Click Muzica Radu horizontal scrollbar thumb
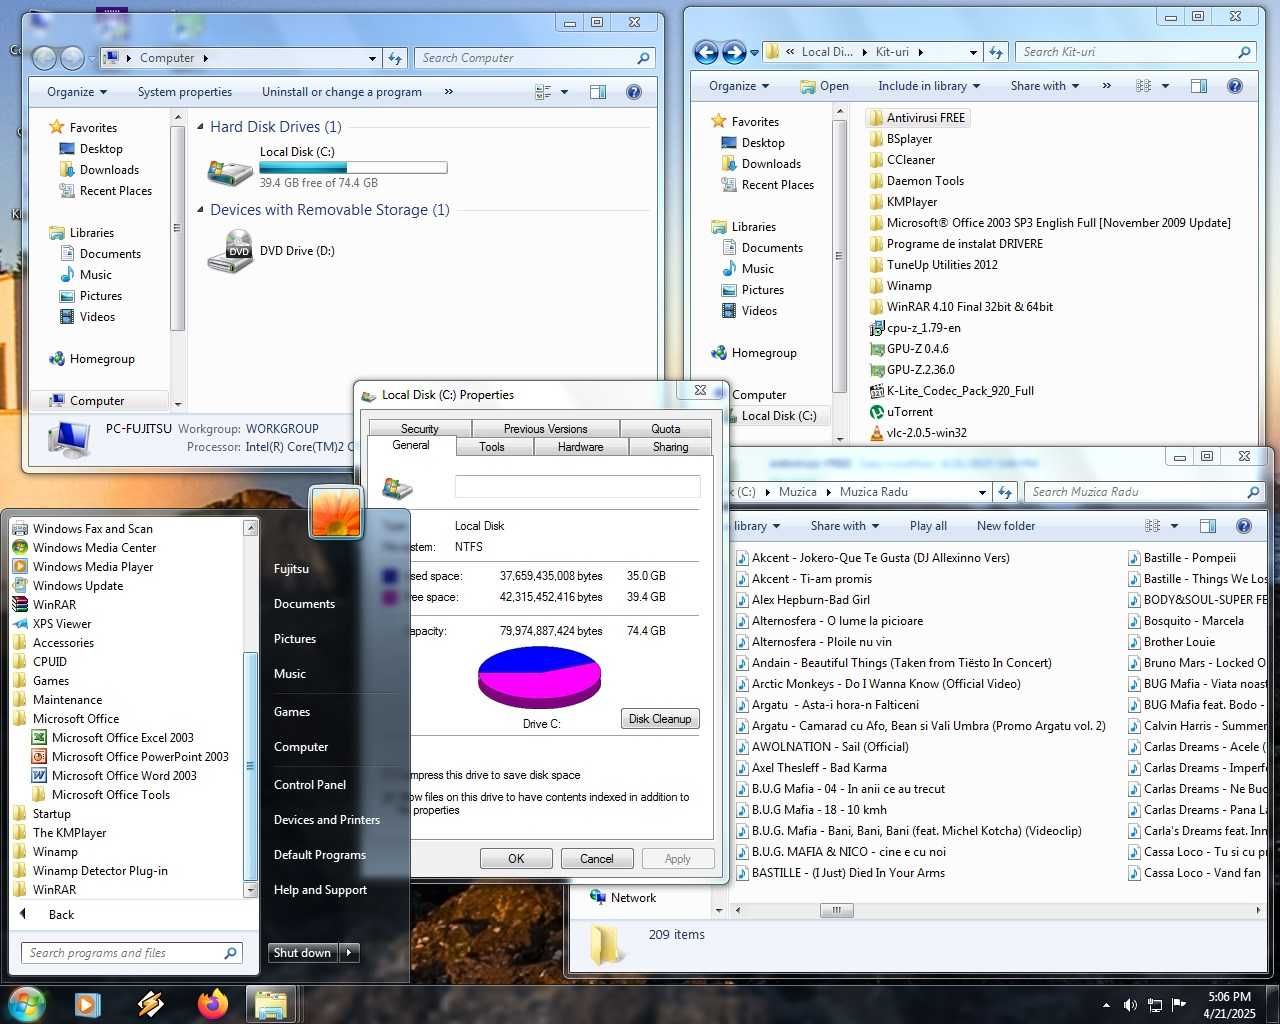 (x=836, y=910)
